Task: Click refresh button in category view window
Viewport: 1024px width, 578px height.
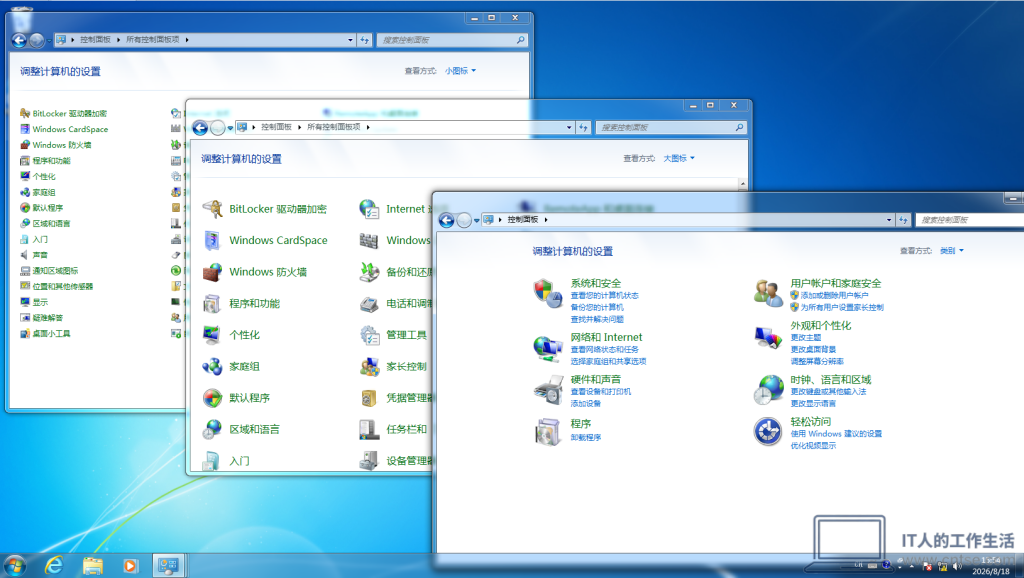Action: click(x=903, y=220)
